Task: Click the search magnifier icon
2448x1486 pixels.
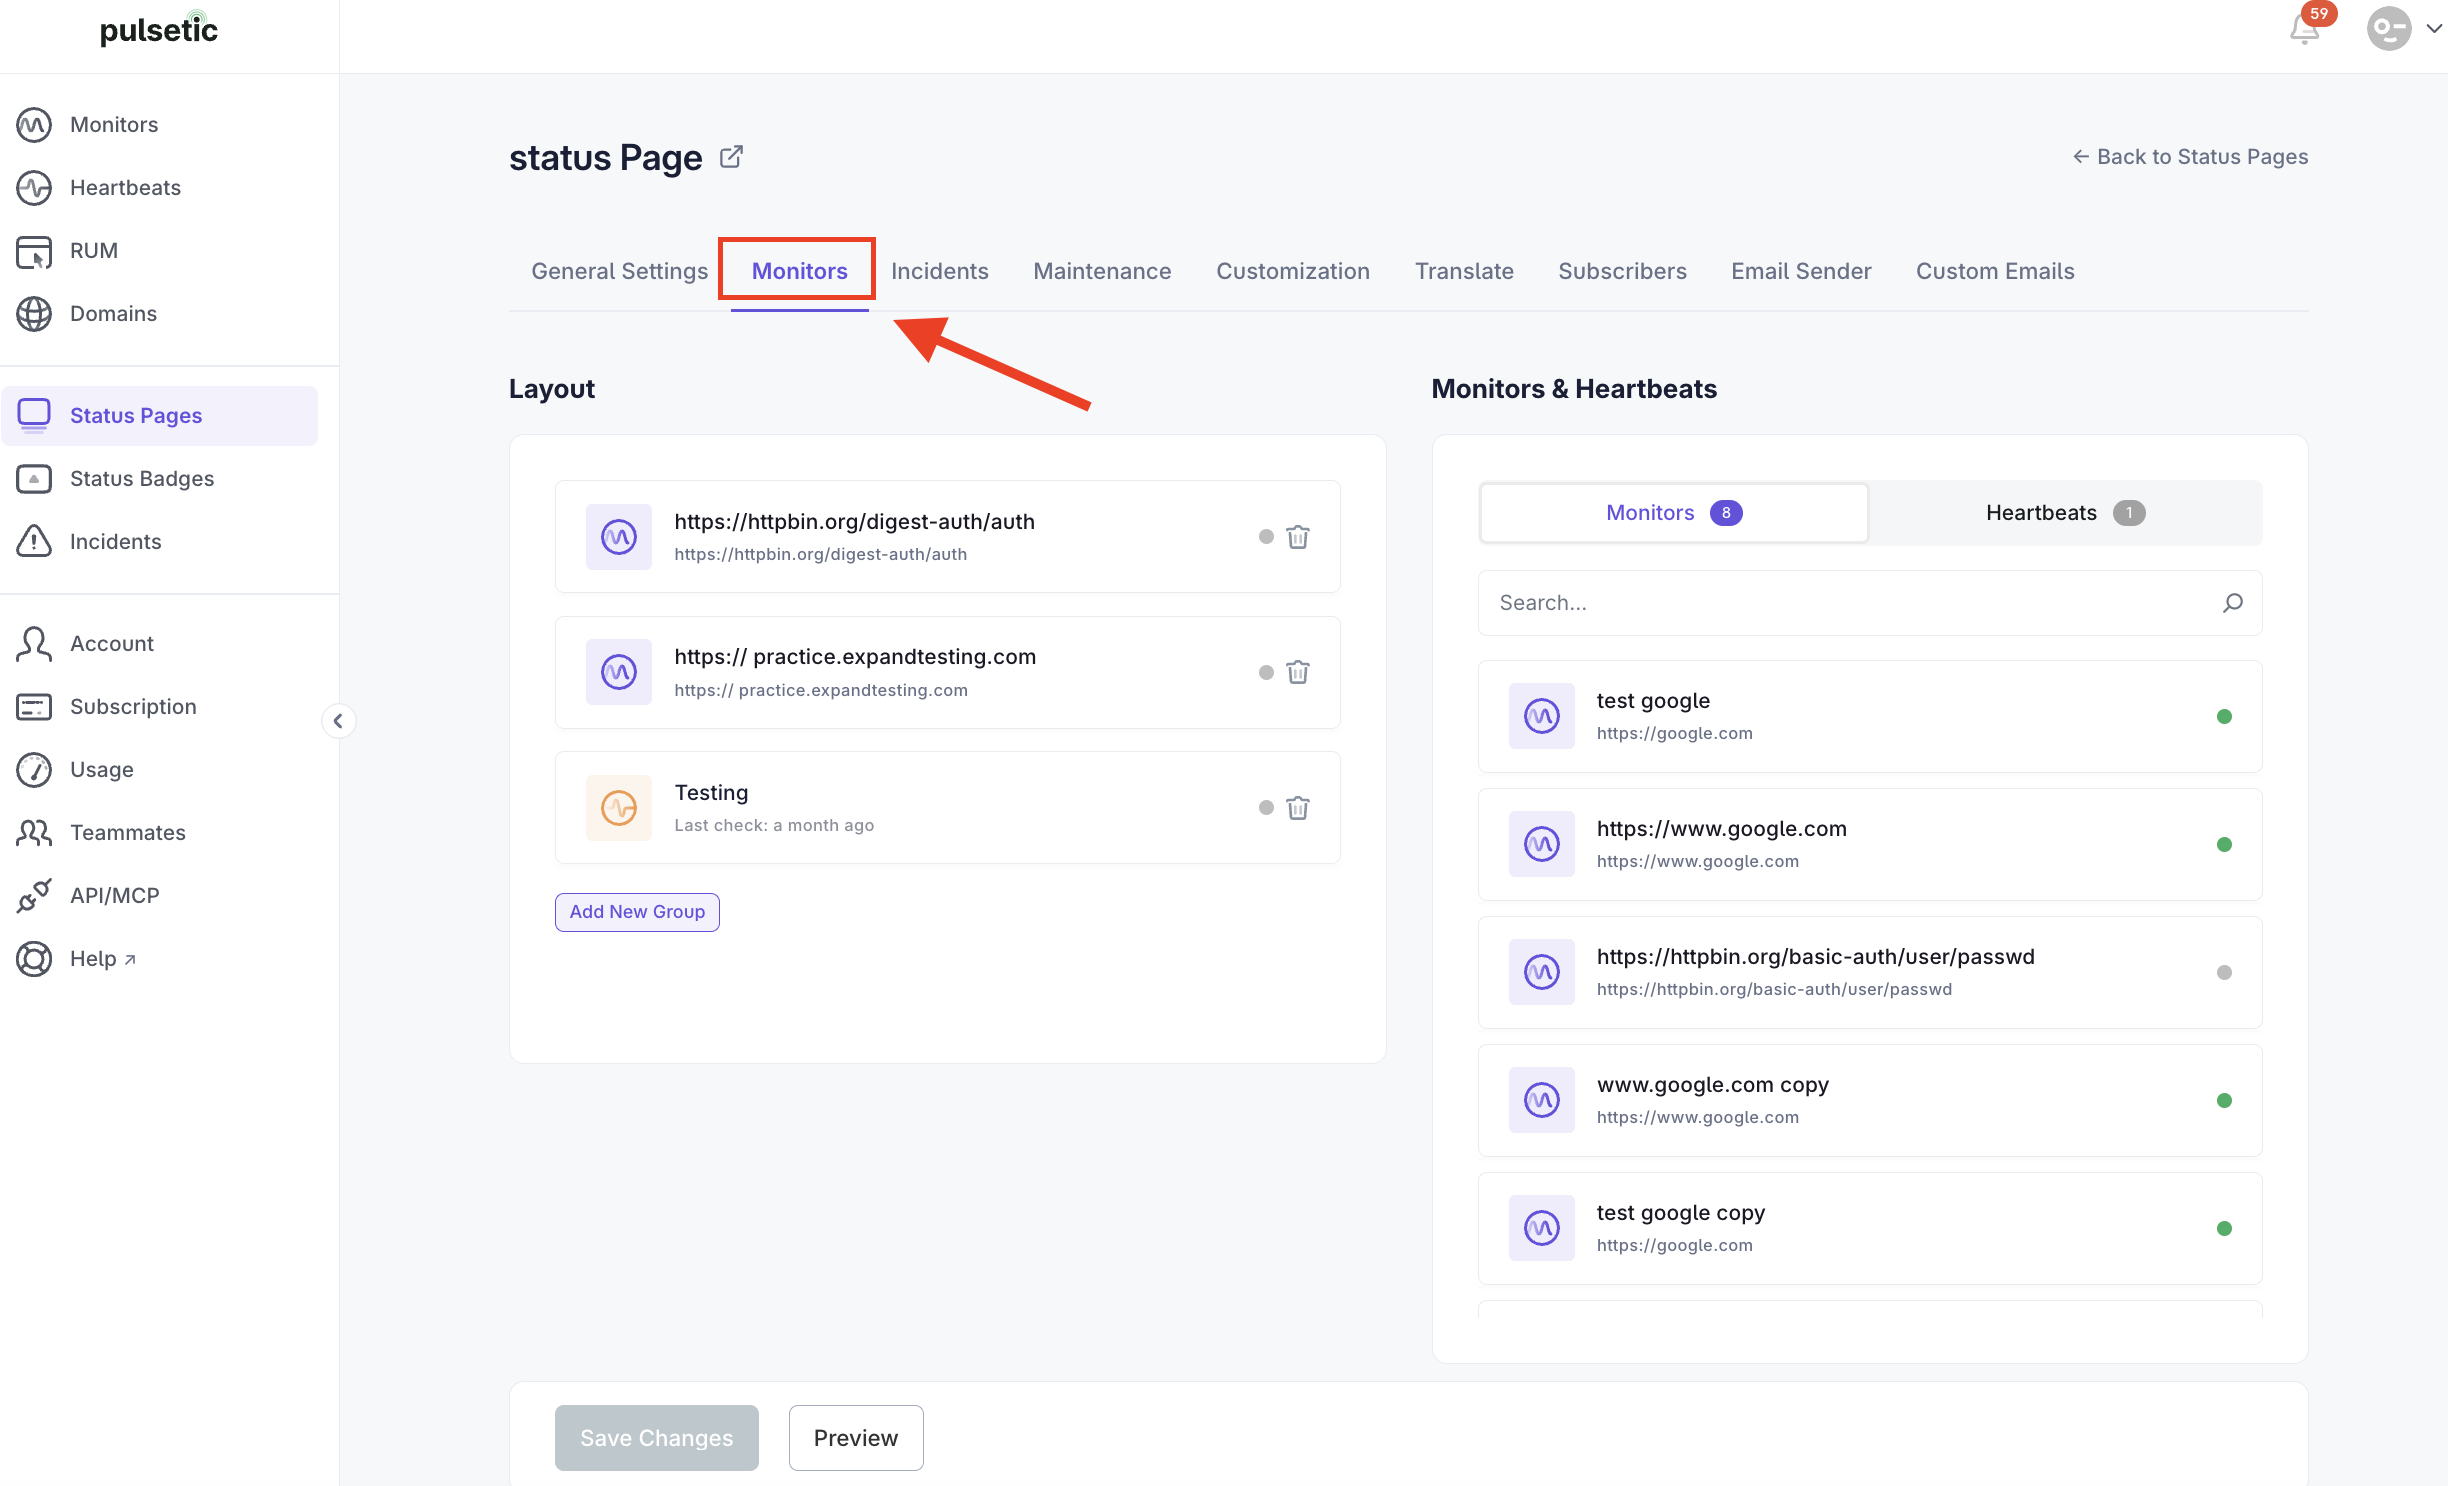Action: [x=2233, y=602]
